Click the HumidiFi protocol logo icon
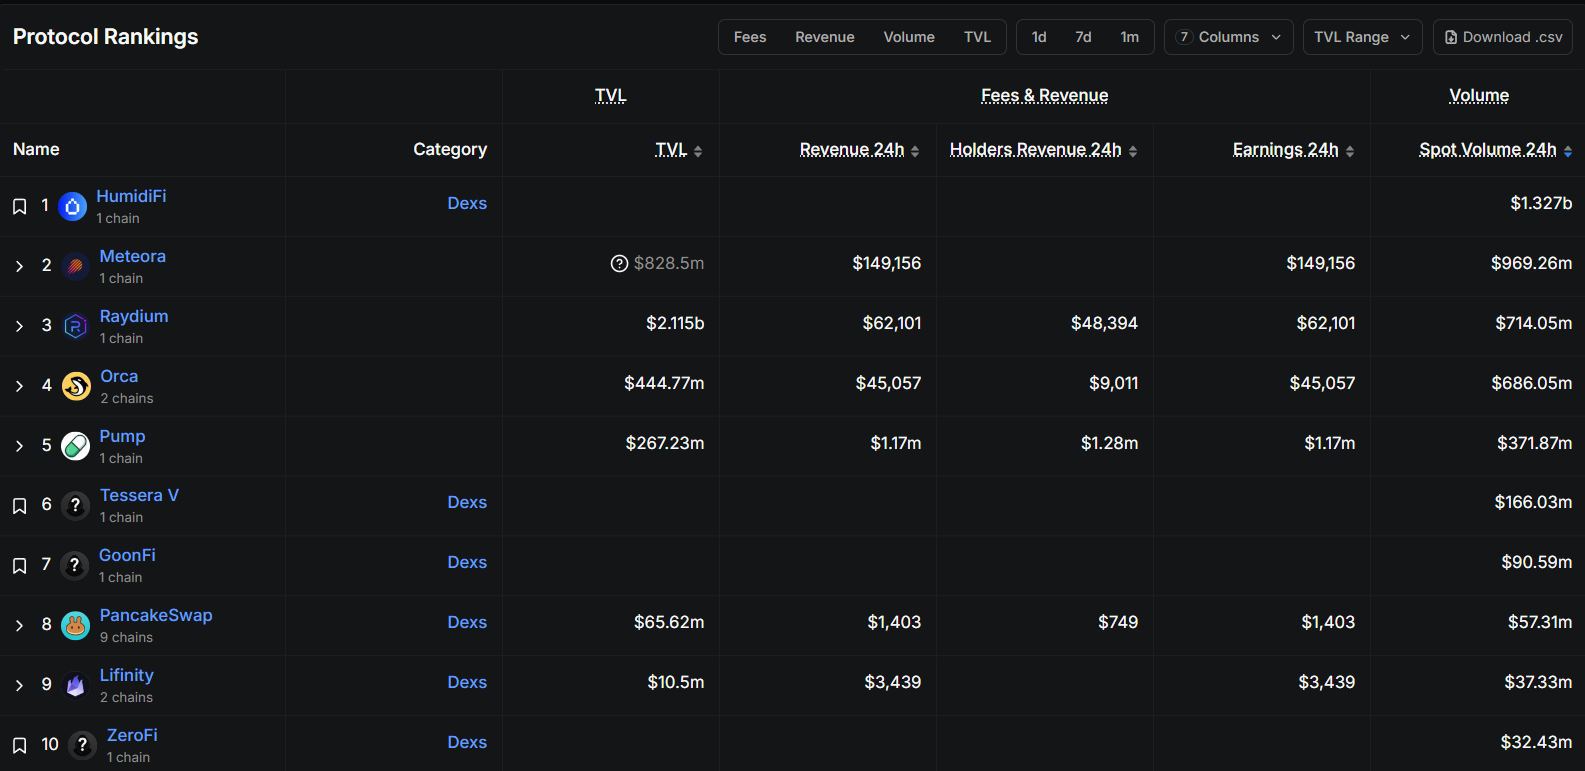This screenshot has width=1585, height=771. tap(73, 207)
